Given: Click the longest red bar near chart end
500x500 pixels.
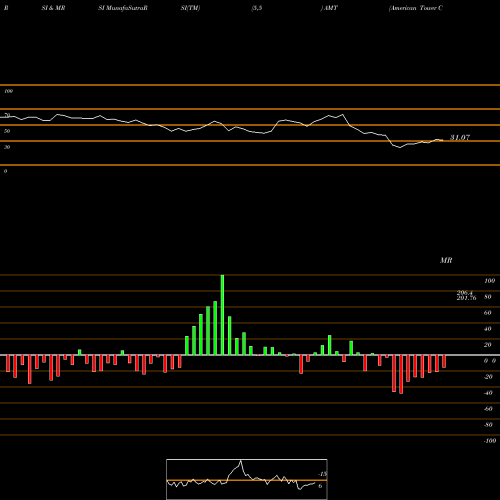Looking at the screenshot, I should tap(401, 374).
